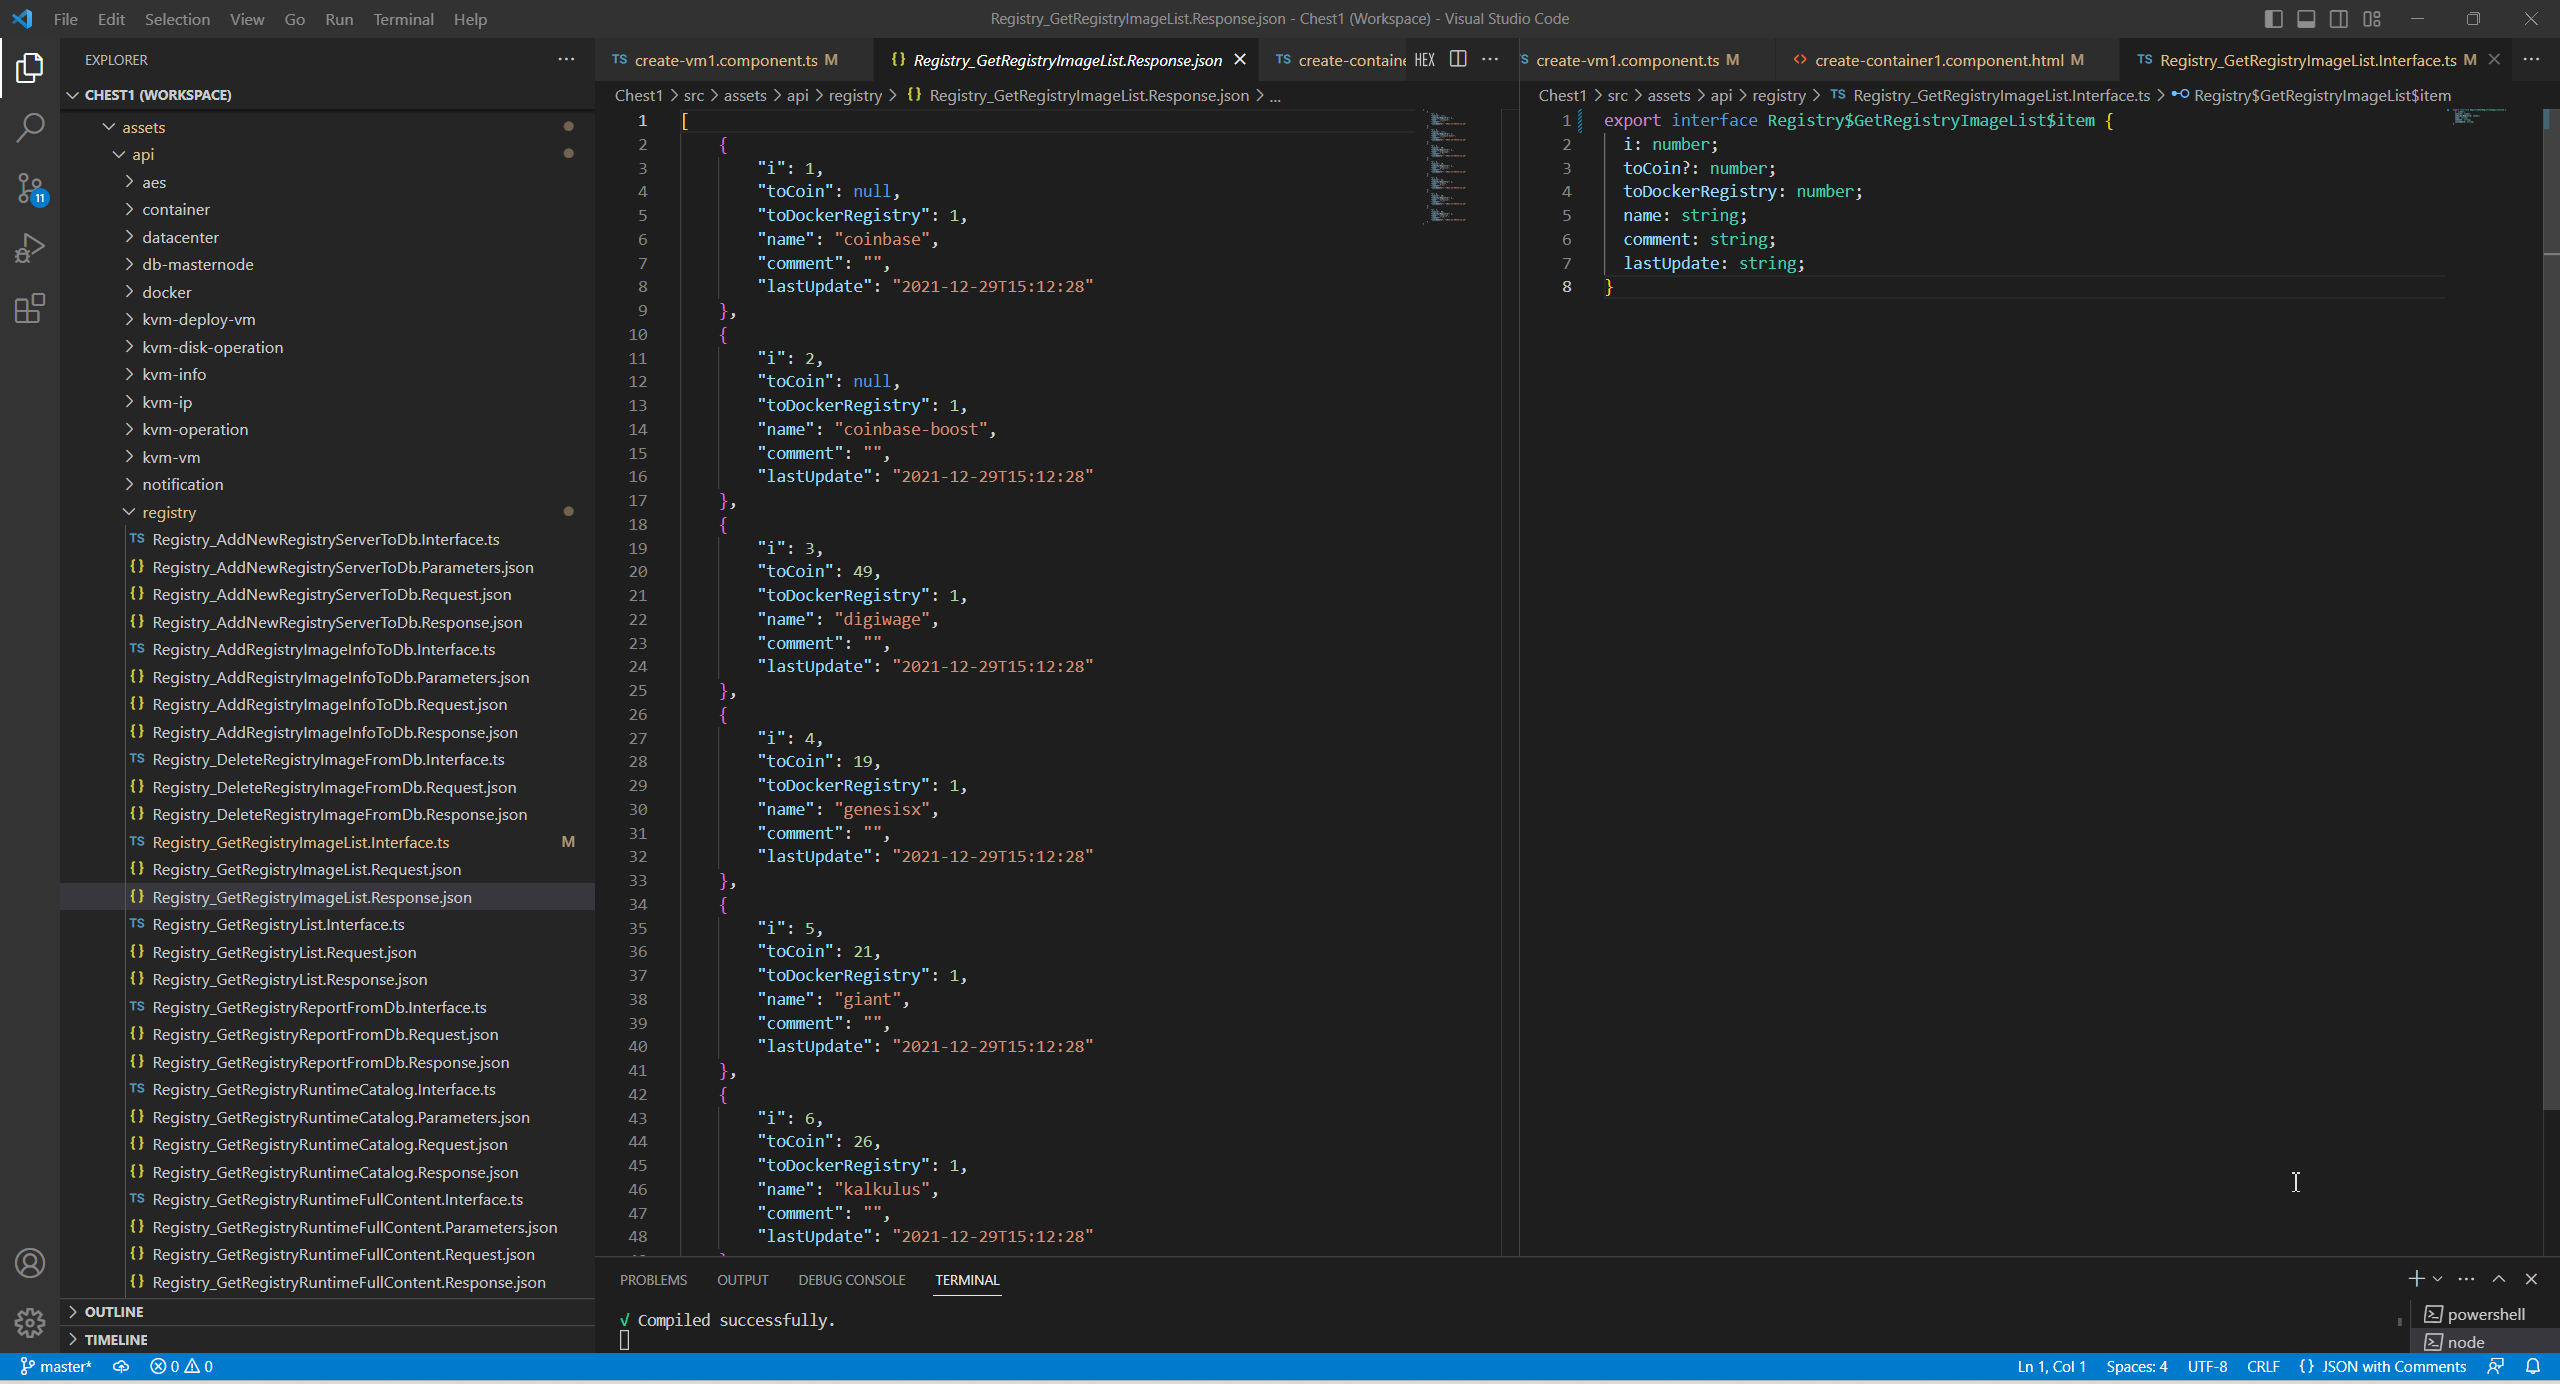Open the Extensions view

click(x=30, y=308)
